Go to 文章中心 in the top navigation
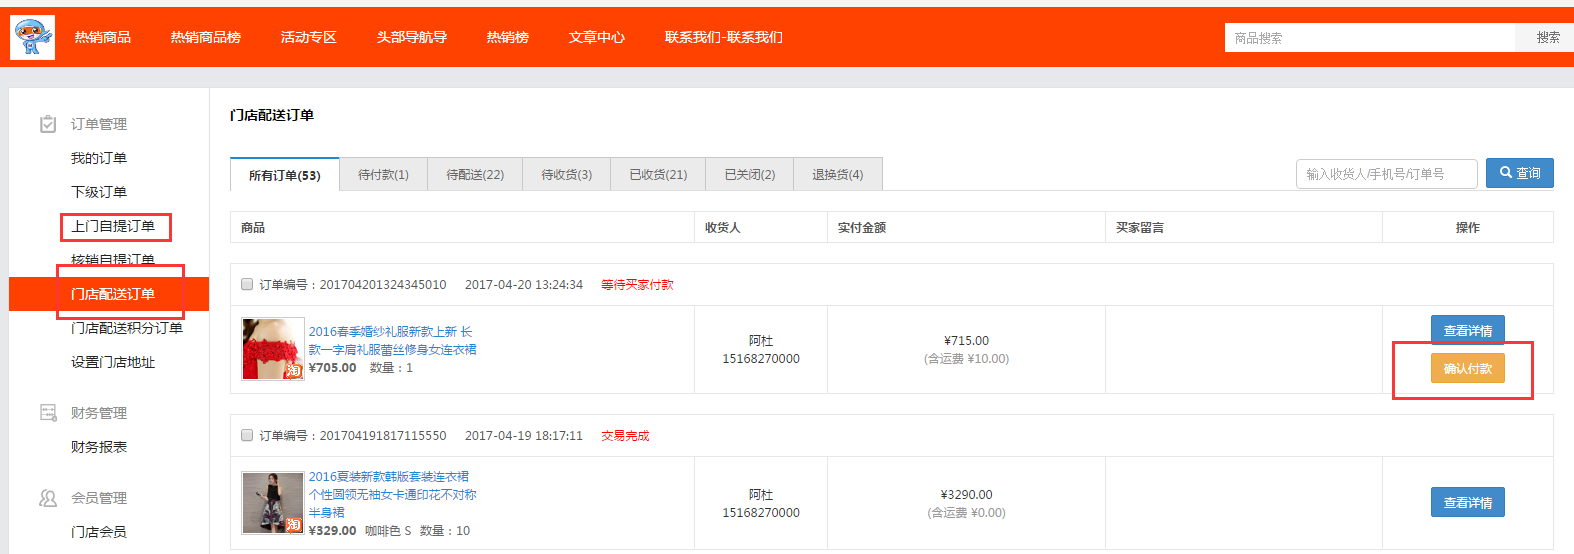The height and width of the screenshot is (554, 1574). coord(596,38)
